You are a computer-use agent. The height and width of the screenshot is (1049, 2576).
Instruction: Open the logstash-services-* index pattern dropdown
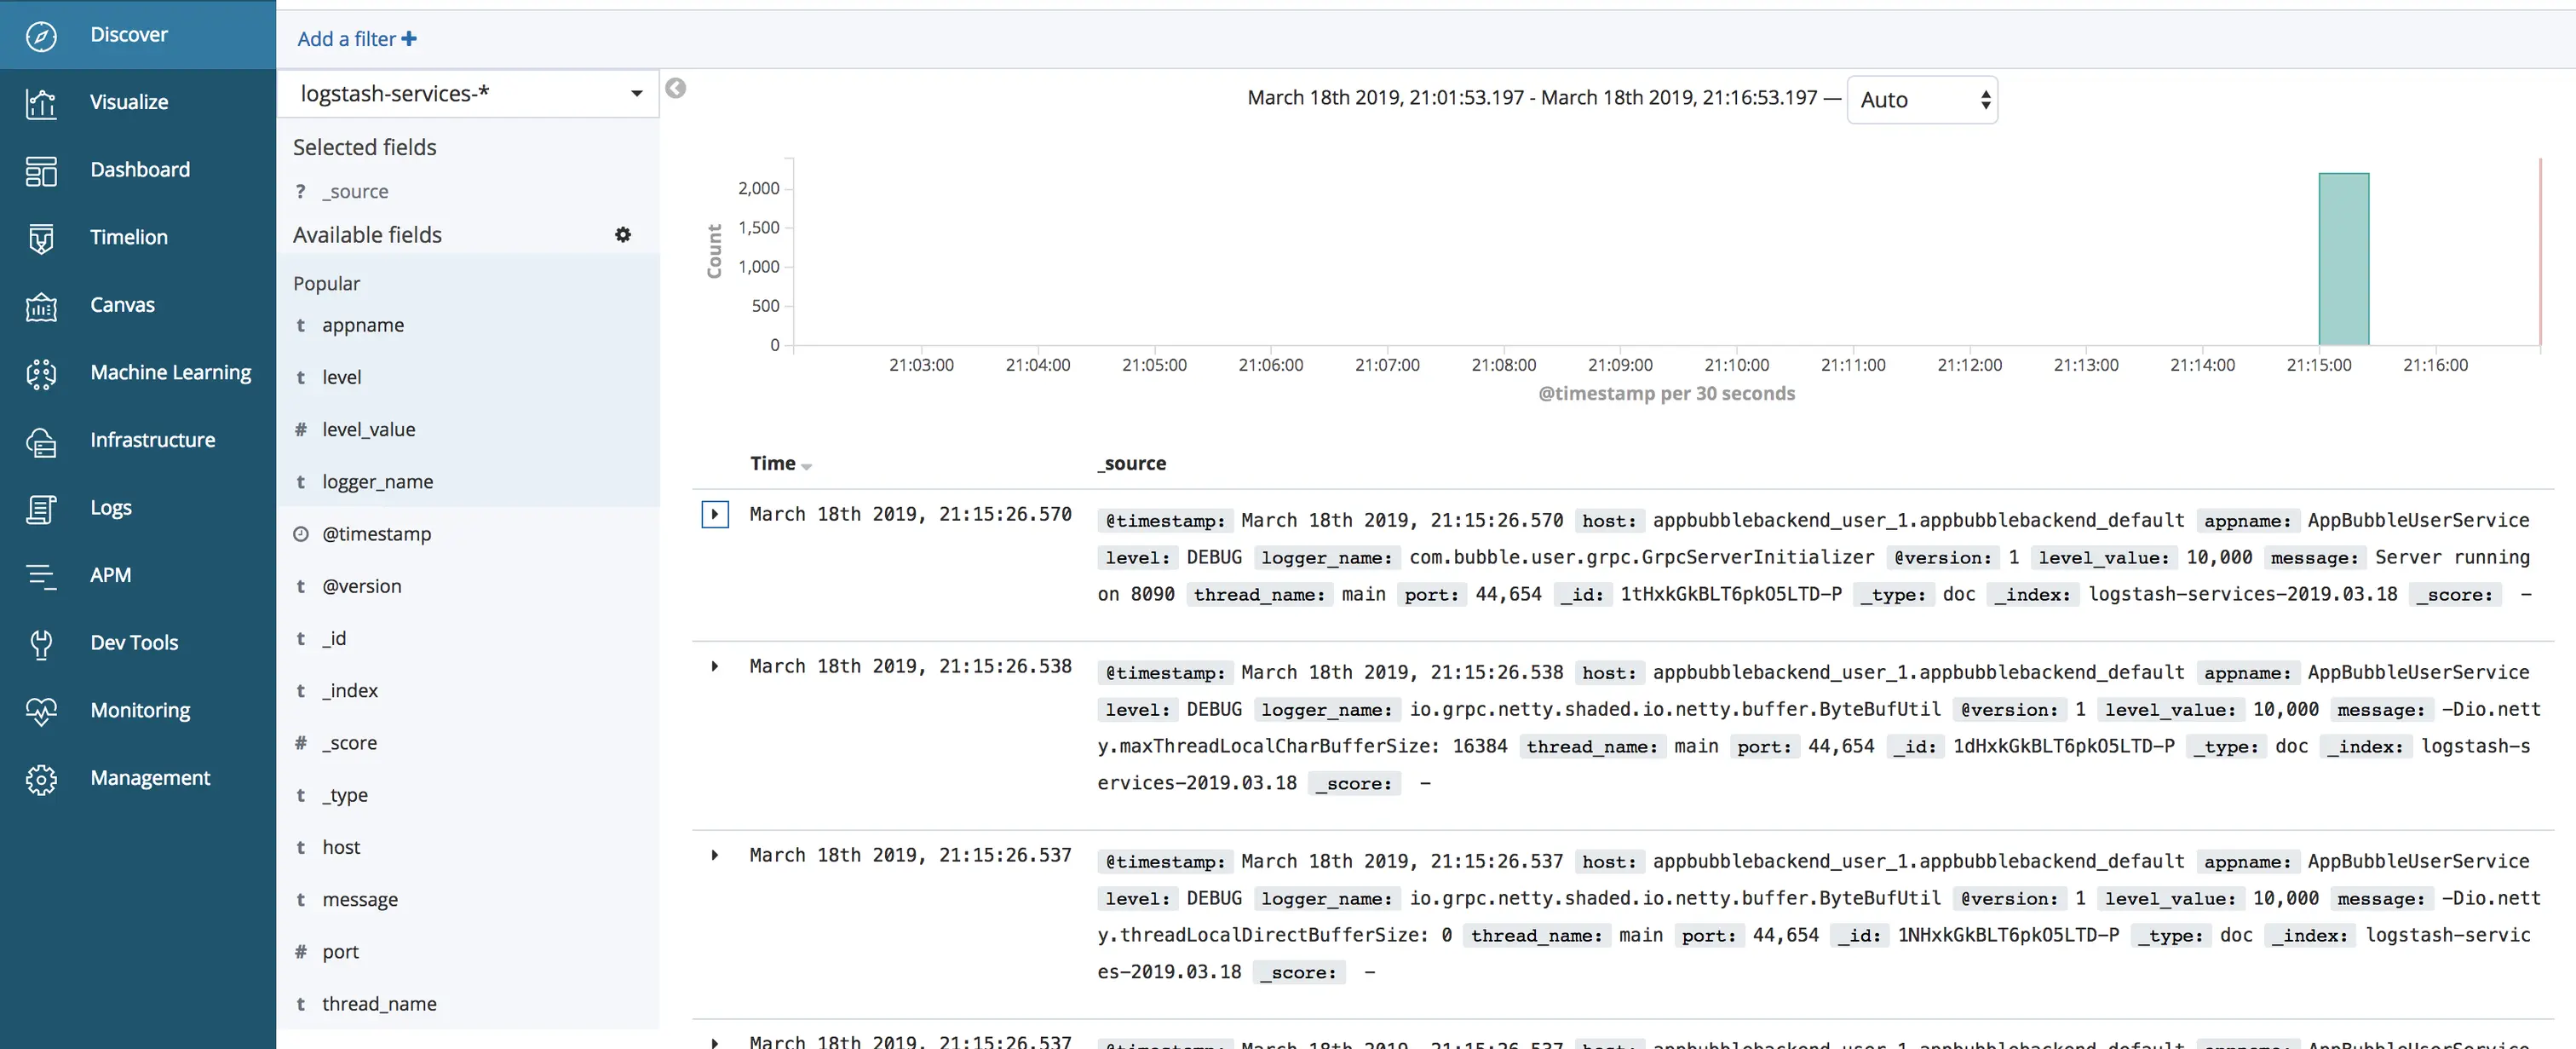(467, 94)
